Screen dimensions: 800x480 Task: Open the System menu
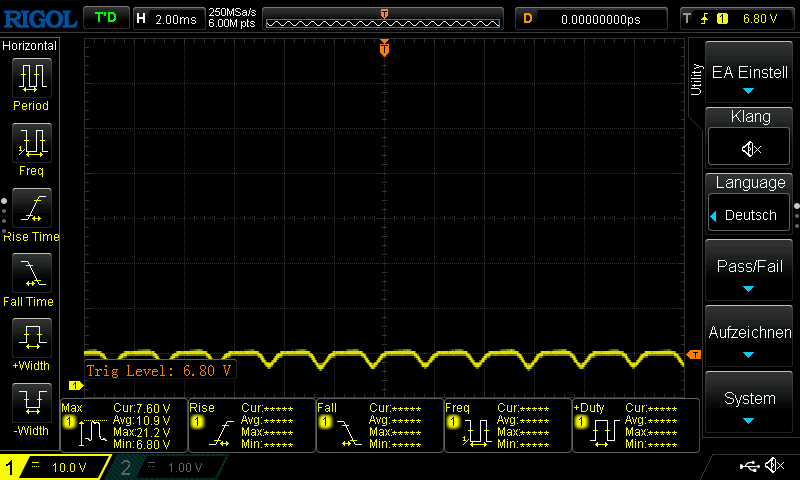[750, 403]
